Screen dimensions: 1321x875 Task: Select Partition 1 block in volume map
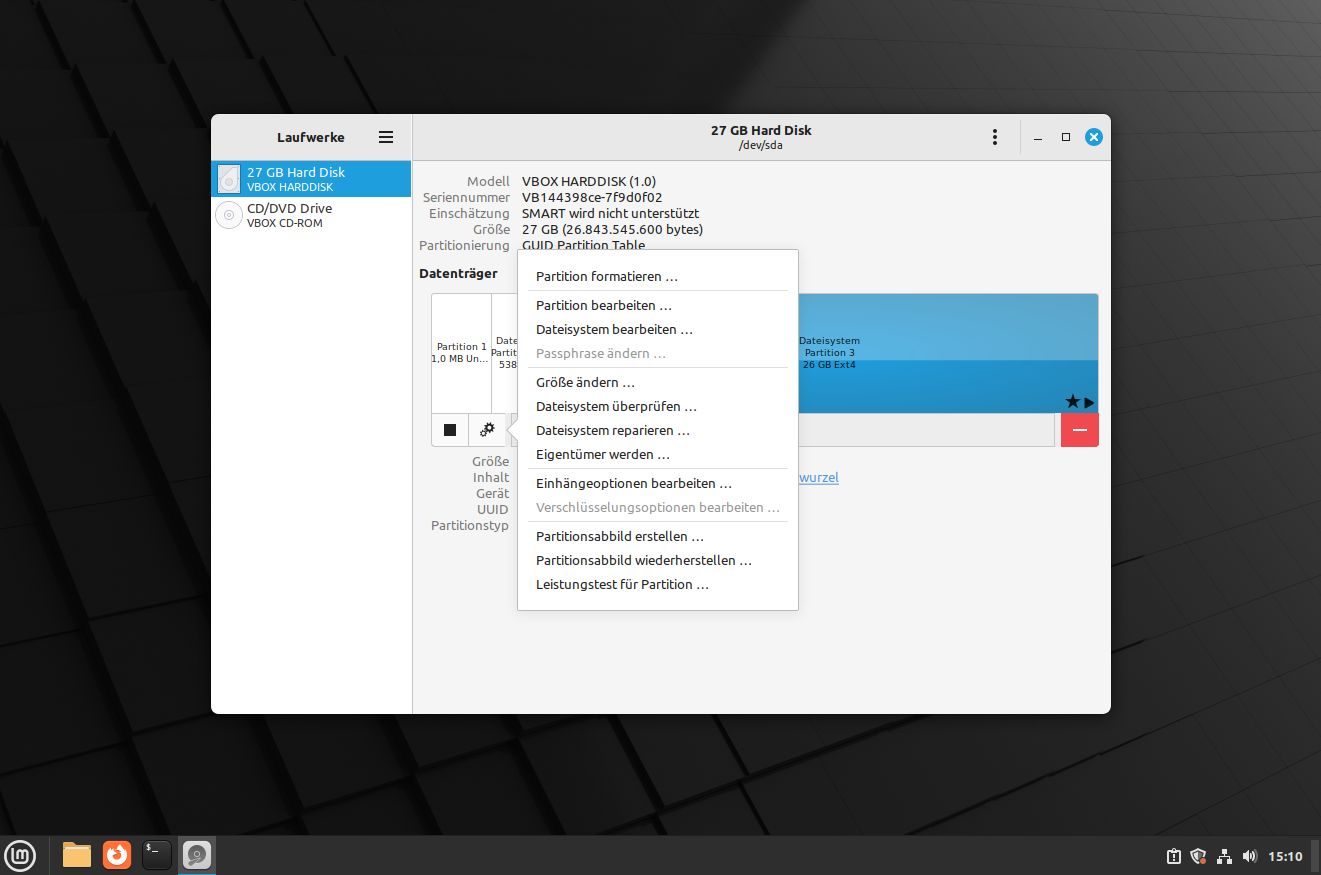pos(461,352)
